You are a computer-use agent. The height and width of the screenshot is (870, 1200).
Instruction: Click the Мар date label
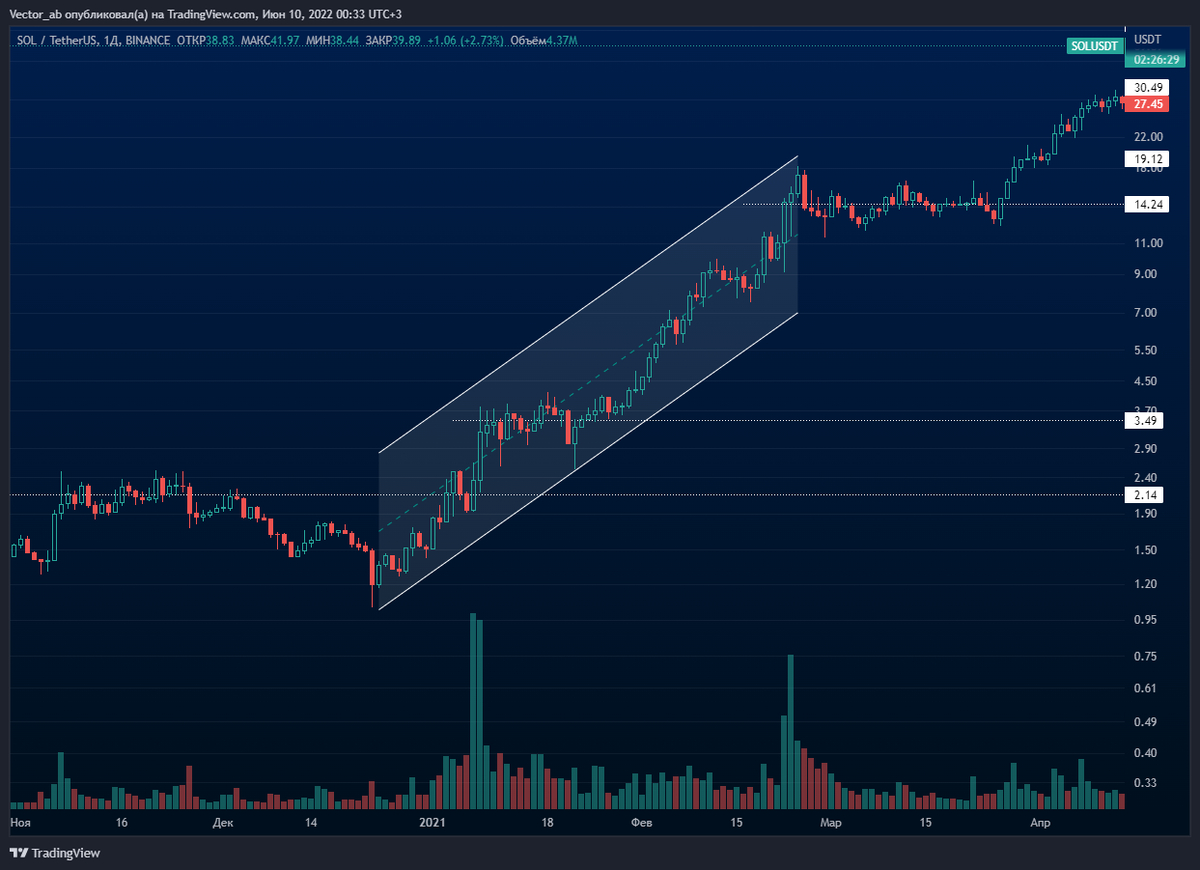(x=831, y=823)
